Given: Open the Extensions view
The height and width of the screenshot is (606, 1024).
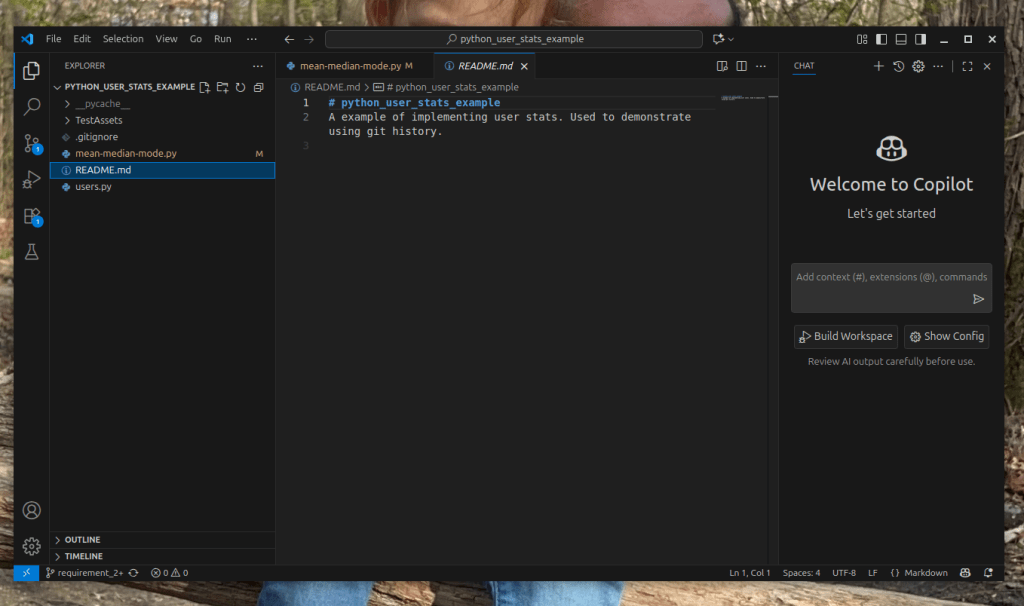Looking at the screenshot, I should 32,216.
